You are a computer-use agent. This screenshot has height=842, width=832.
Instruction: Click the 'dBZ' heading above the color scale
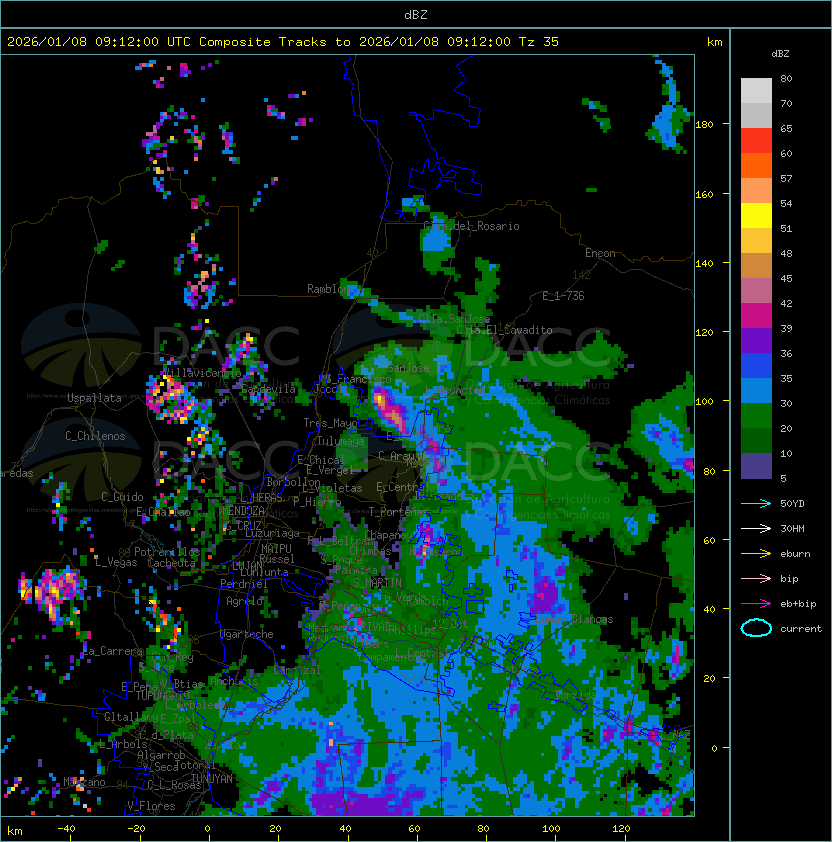[x=780, y=54]
